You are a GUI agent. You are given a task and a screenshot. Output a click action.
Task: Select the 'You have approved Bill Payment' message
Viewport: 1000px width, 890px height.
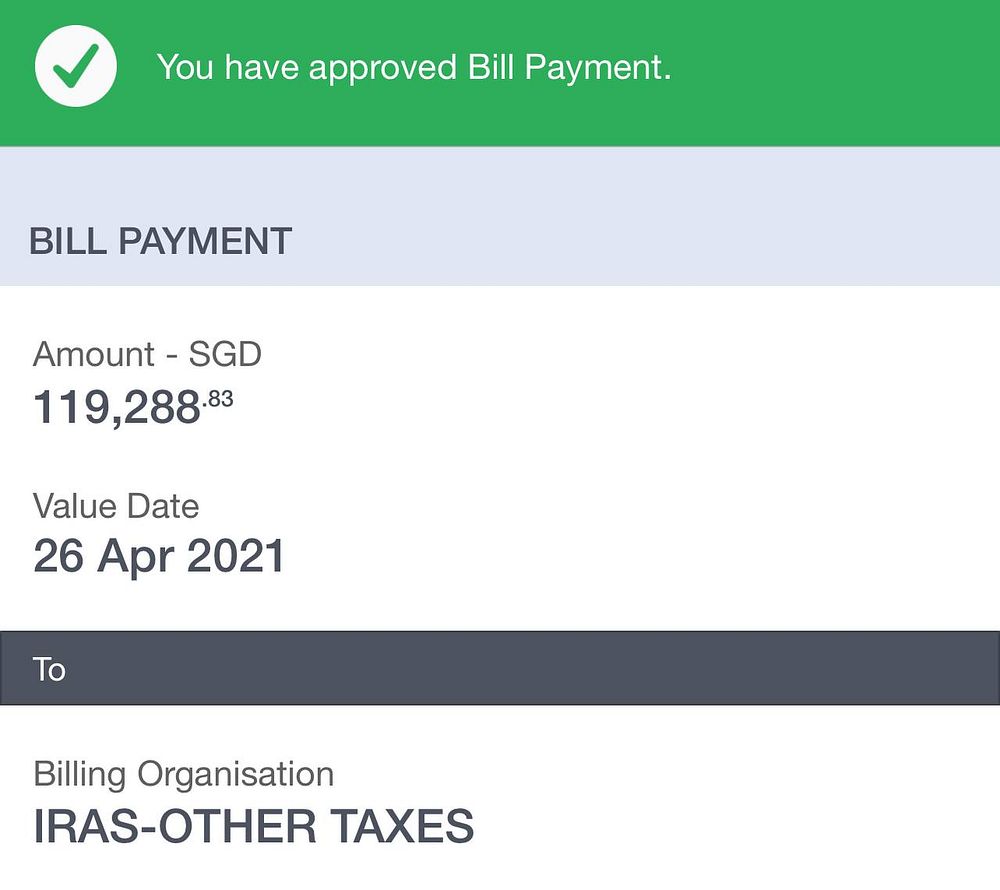pos(413,67)
